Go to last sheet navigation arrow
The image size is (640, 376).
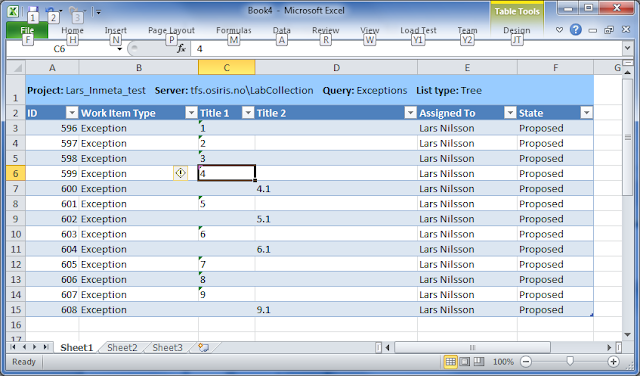pyautogui.click(x=46, y=347)
